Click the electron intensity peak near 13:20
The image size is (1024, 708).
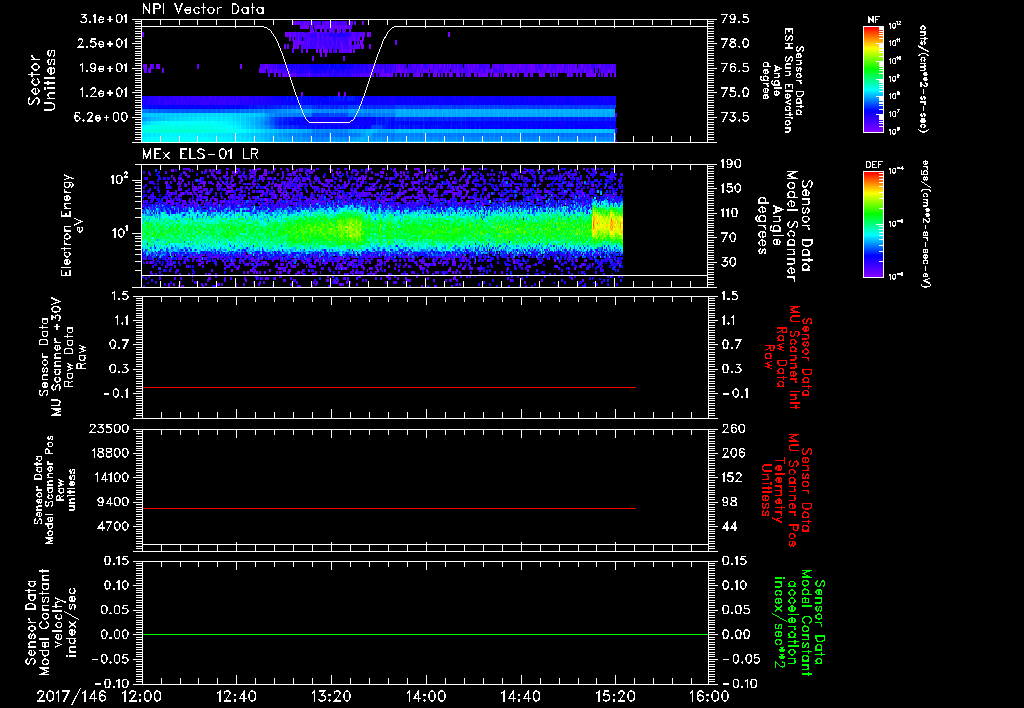(351, 229)
